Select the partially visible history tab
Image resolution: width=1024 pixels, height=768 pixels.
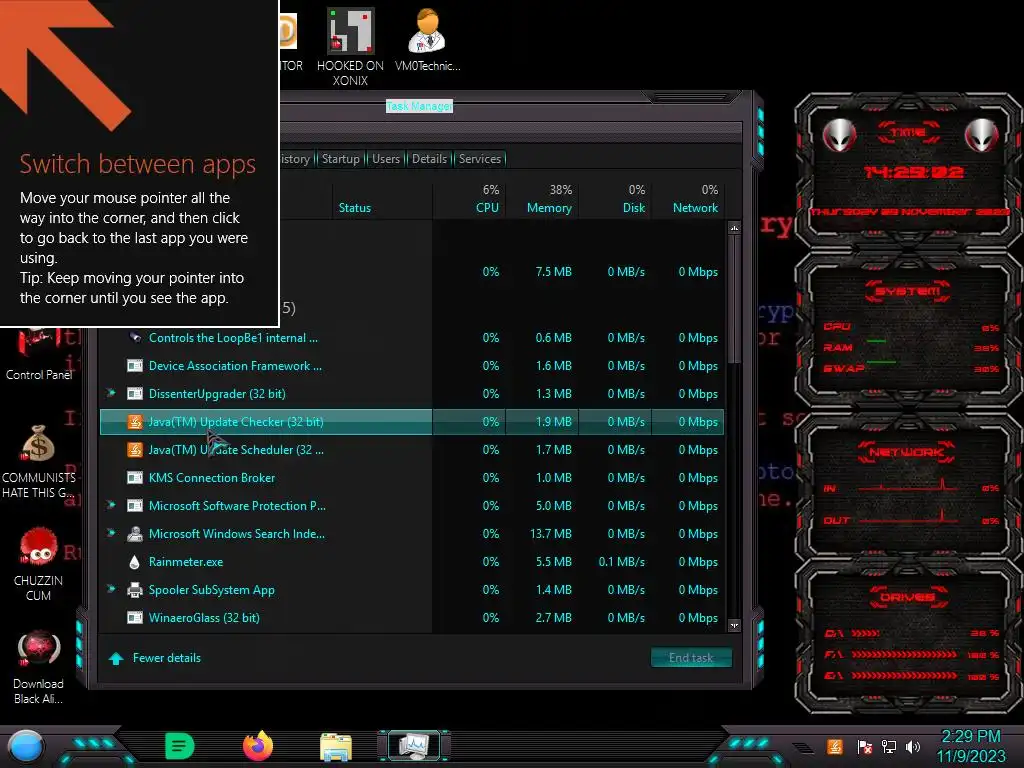coord(296,159)
